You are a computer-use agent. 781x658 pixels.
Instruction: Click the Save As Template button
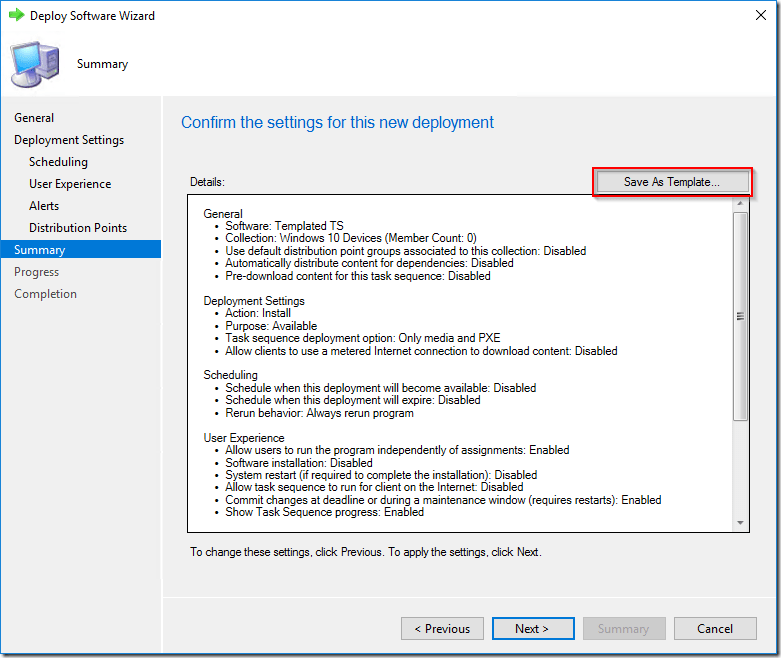(671, 182)
